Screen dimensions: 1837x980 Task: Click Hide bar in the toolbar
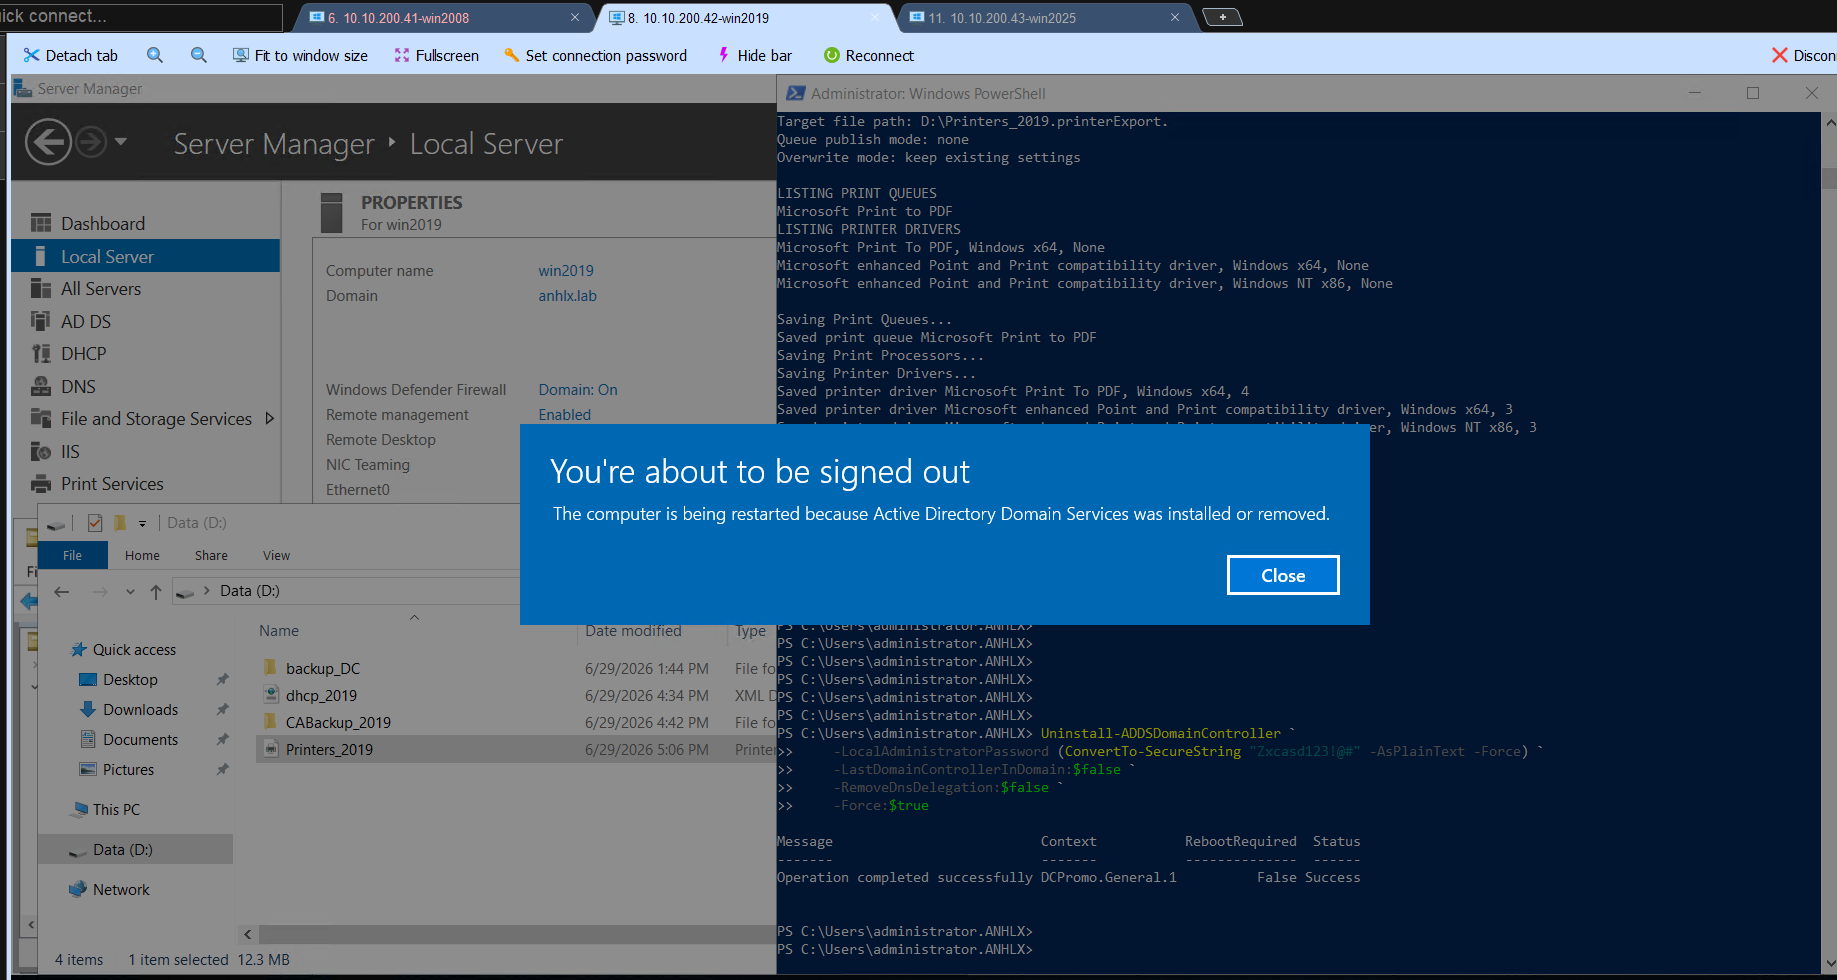tap(755, 56)
